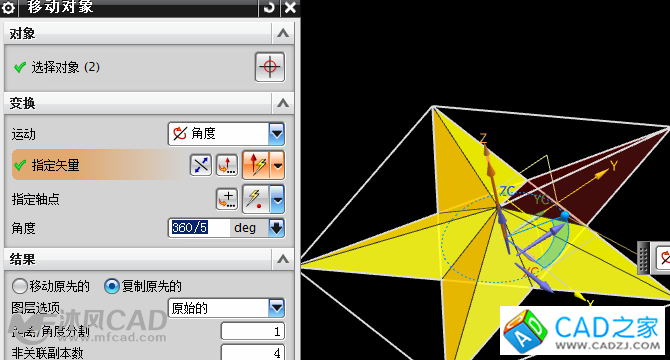Click the reset dialog arrow icon
The width and height of the screenshot is (670, 360).
click(270, 7)
